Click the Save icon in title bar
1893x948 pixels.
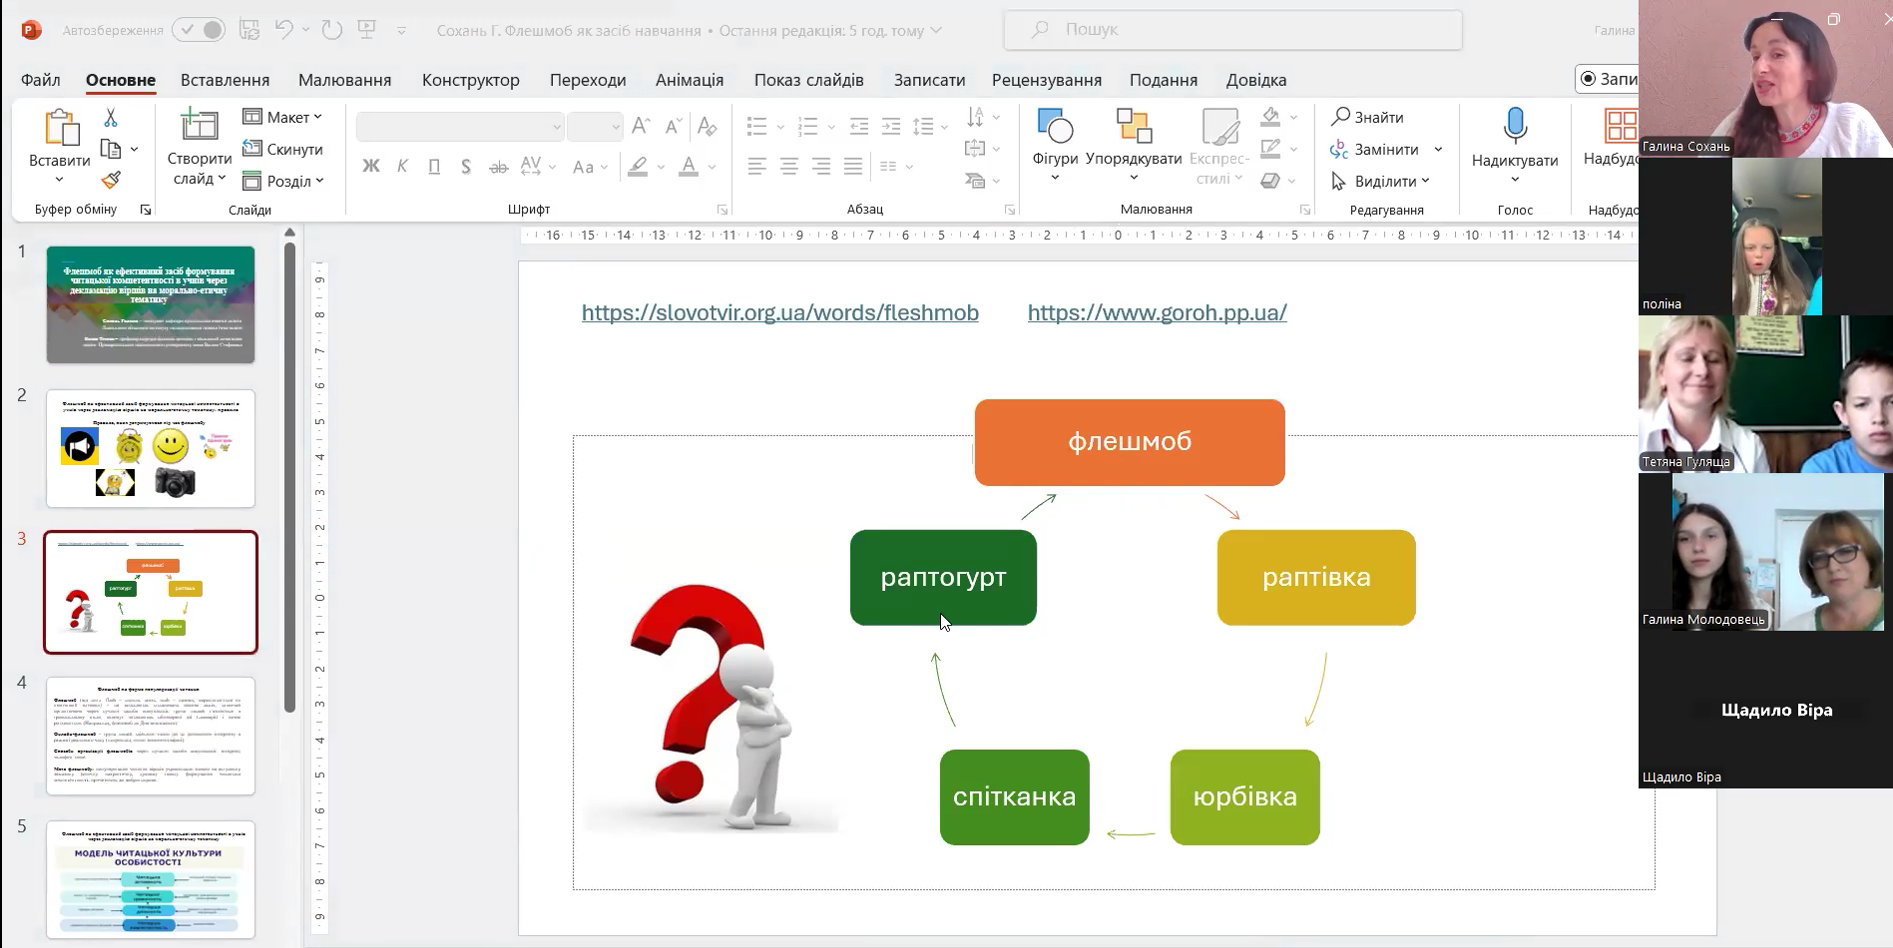[249, 30]
